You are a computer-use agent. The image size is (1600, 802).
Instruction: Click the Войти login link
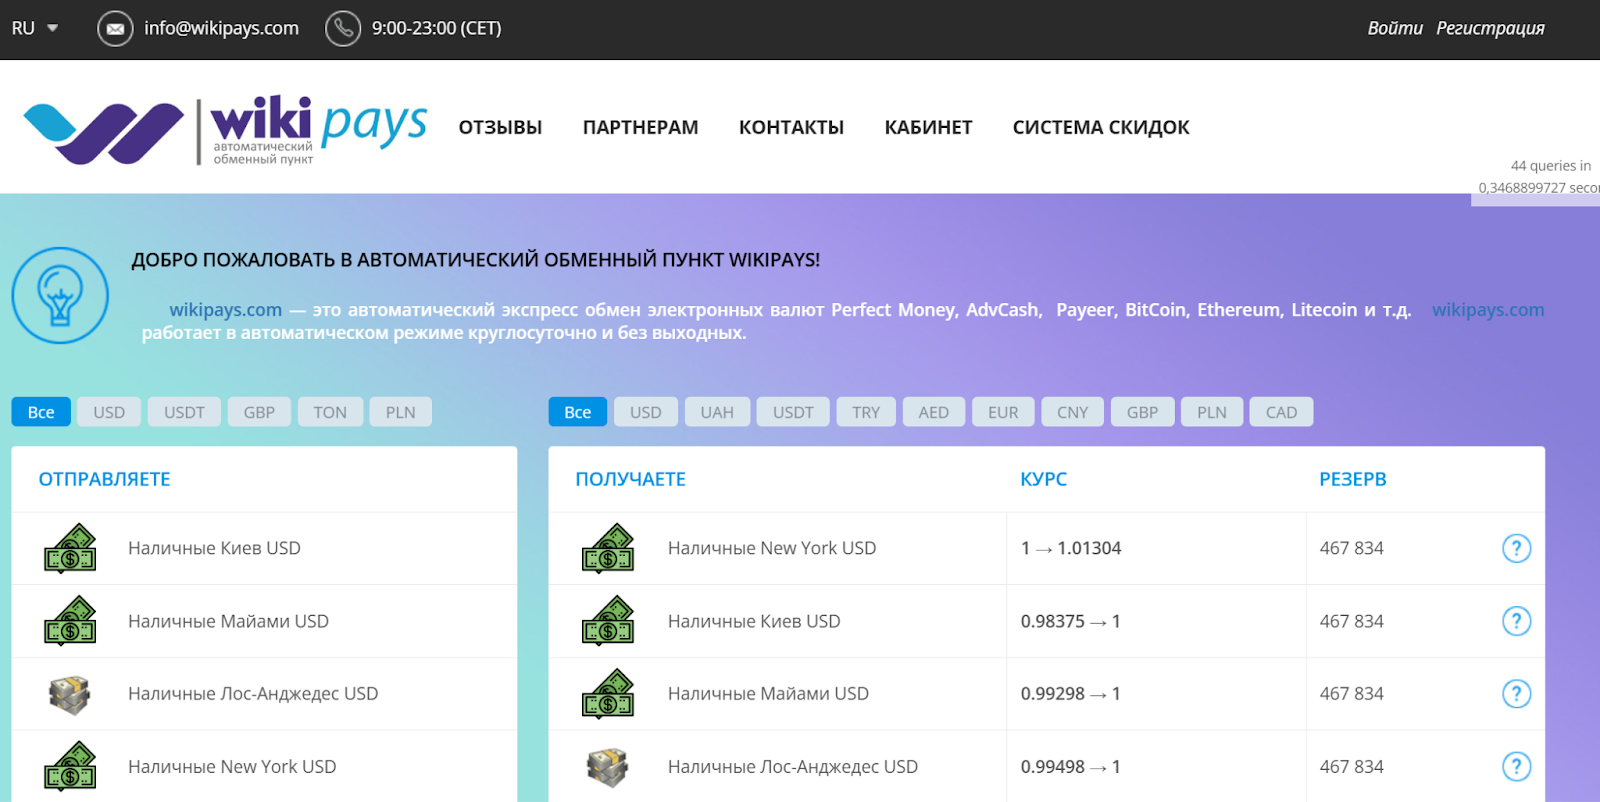click(1395, 28)
